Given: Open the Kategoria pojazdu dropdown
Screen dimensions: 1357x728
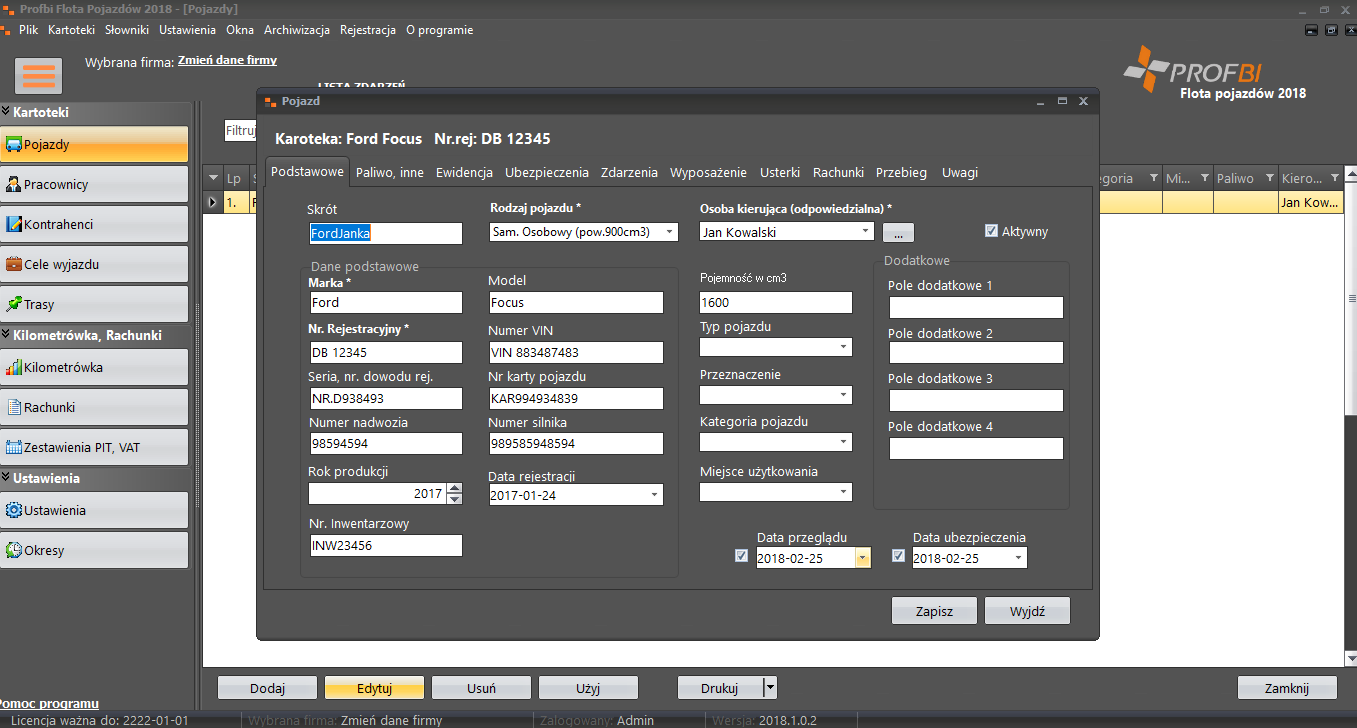Looking at the screenshot, I should pyautogui.click(x=844, y=442).
